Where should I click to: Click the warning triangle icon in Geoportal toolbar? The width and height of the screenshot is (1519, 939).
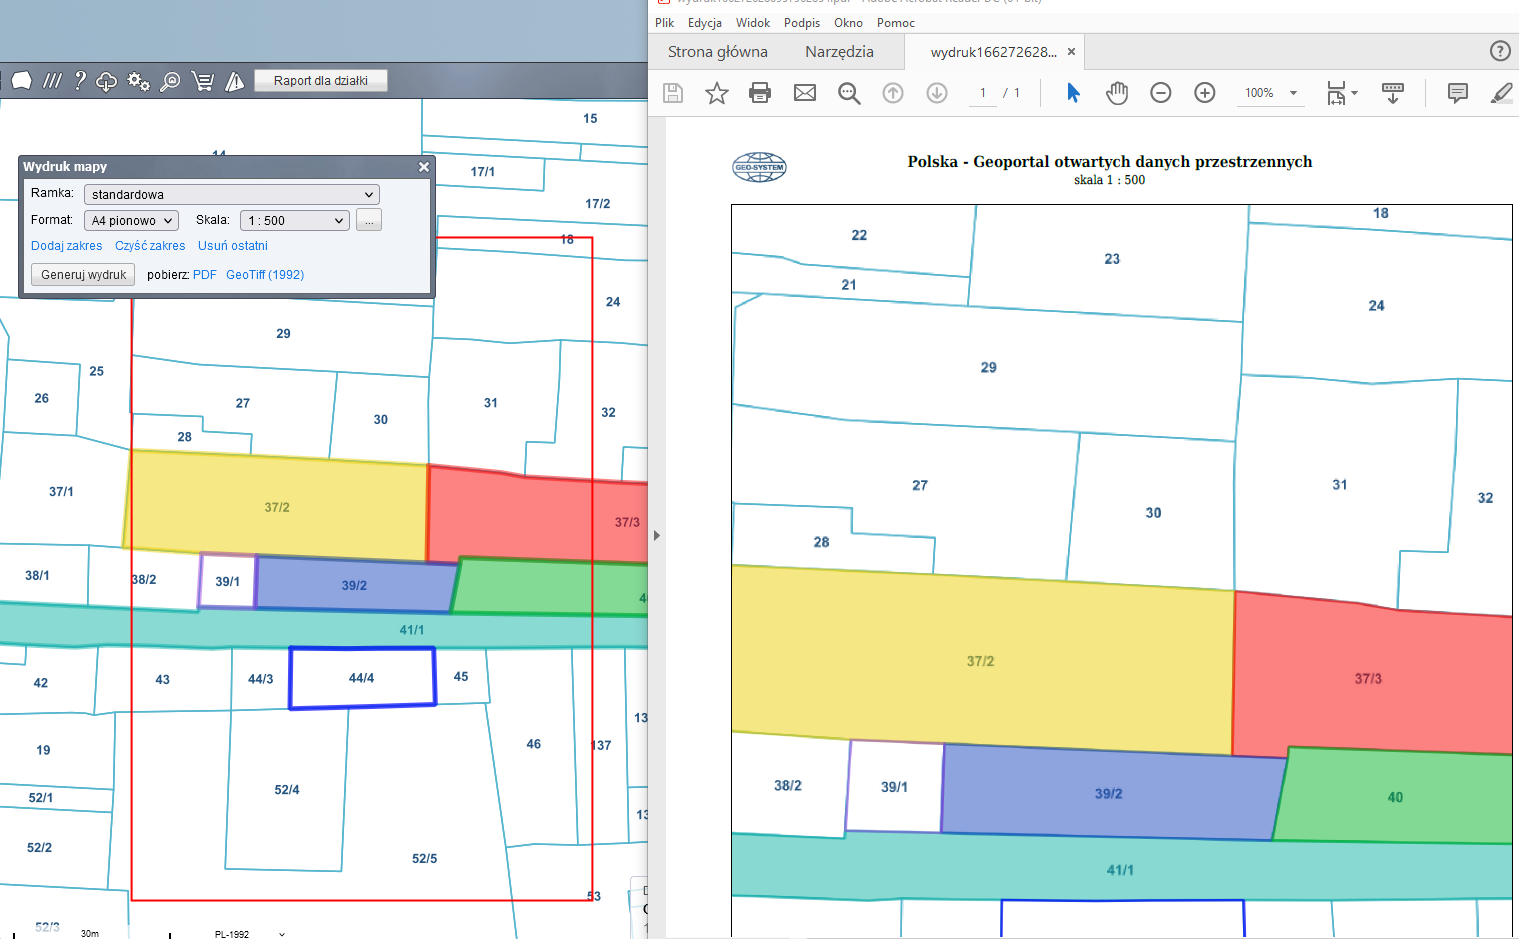[x=234, y=82]
